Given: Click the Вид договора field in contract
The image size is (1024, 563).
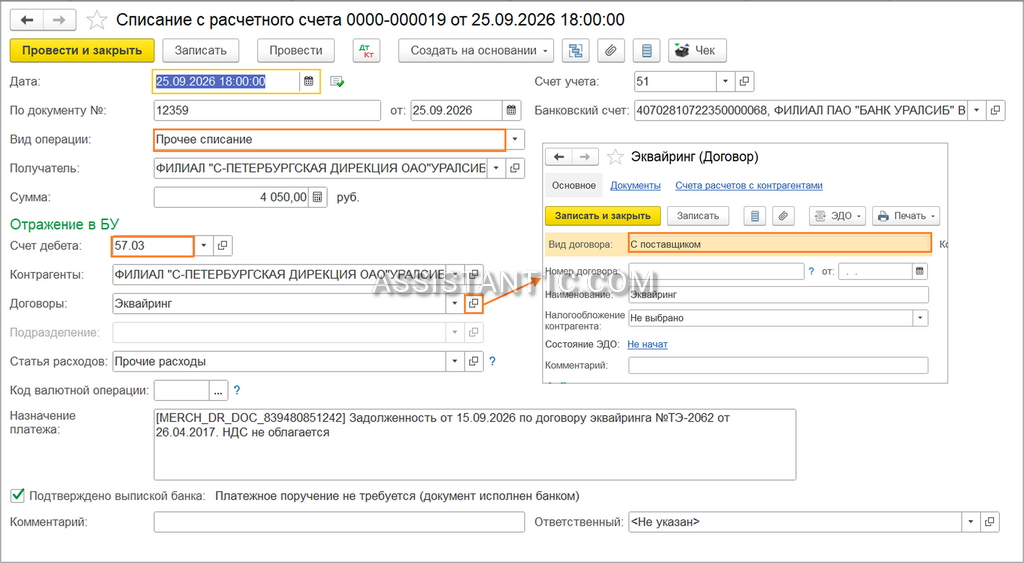Looking at the screenshot, I should pyautogui.click(x=780, y=243).
